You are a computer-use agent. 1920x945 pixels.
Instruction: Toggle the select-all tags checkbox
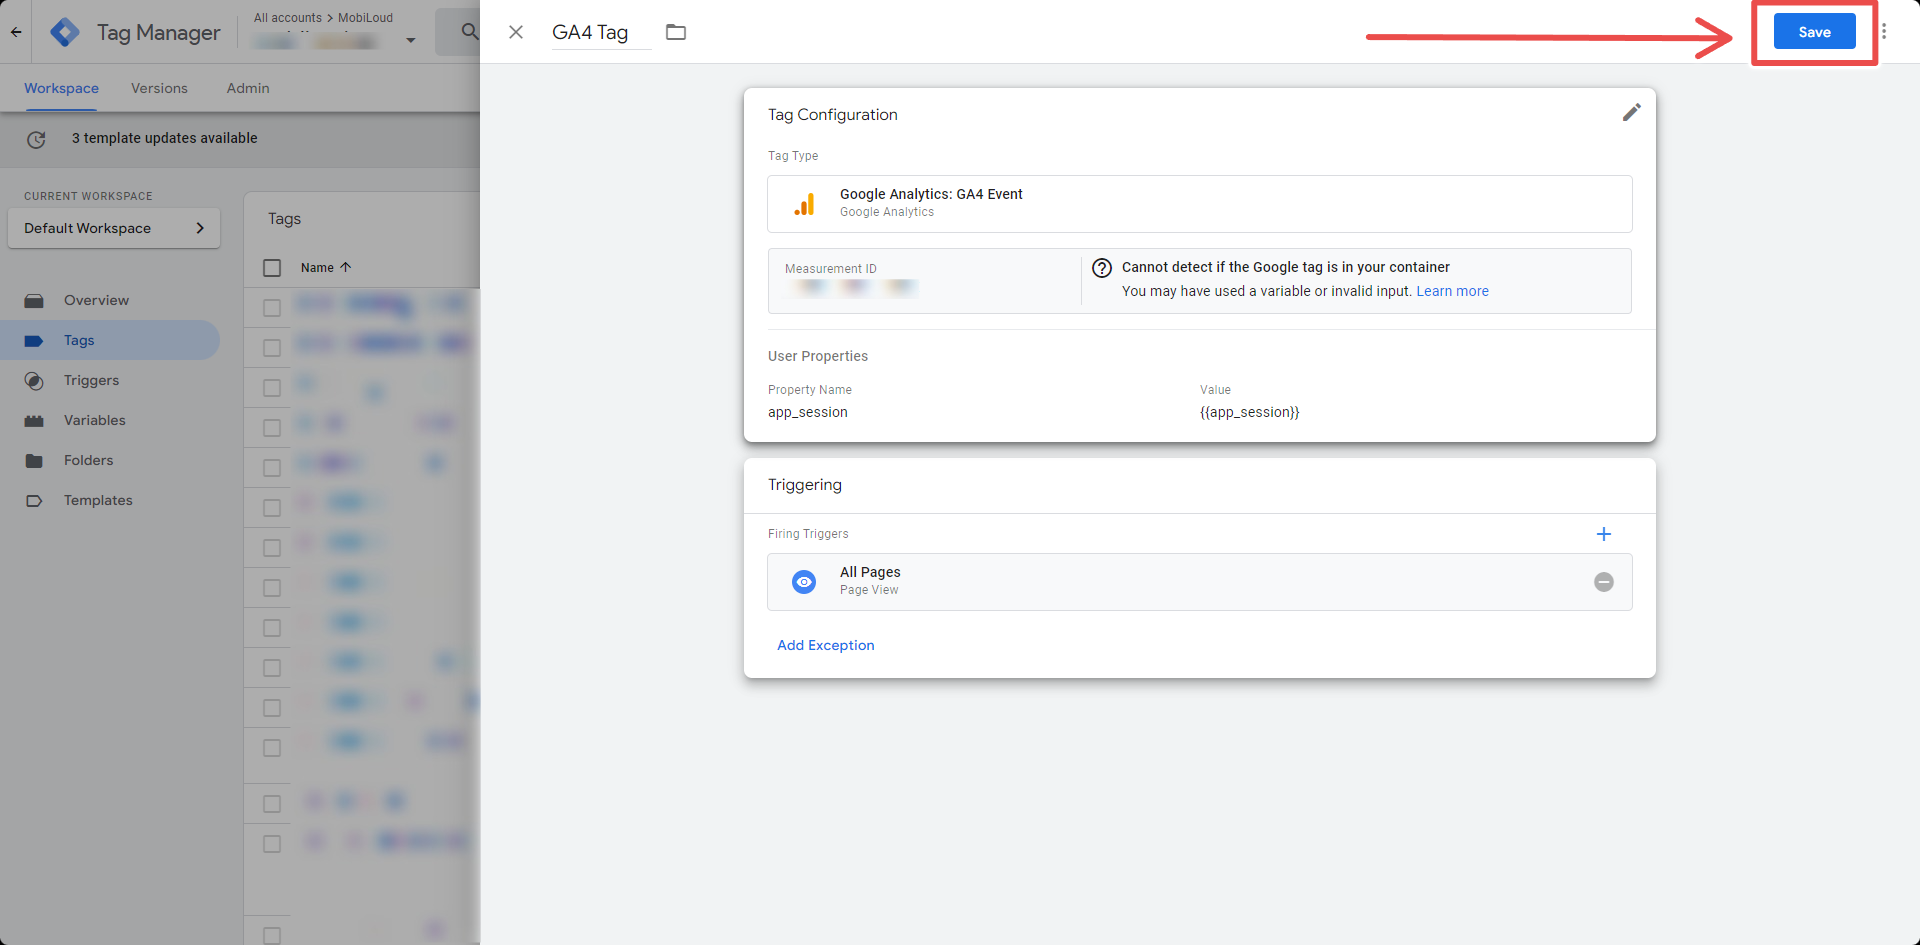pyautogui.click(x=272, y=267)
